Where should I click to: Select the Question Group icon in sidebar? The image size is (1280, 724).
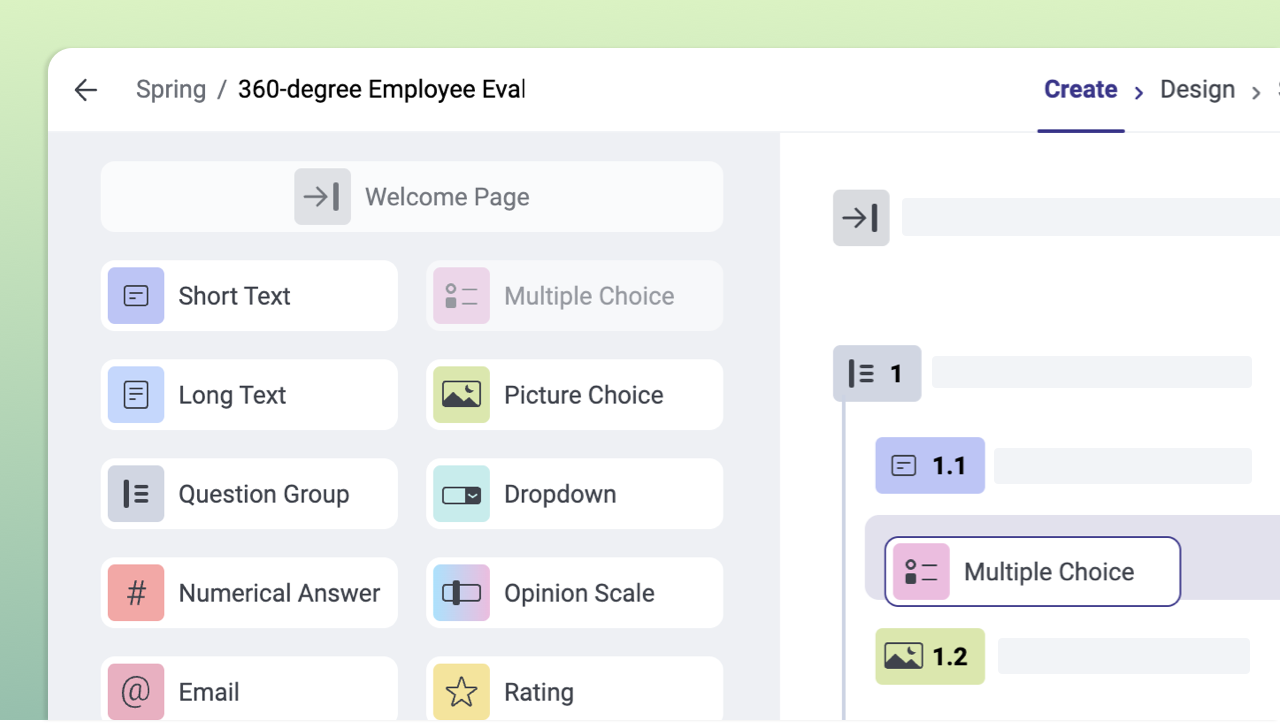[136, 493]
